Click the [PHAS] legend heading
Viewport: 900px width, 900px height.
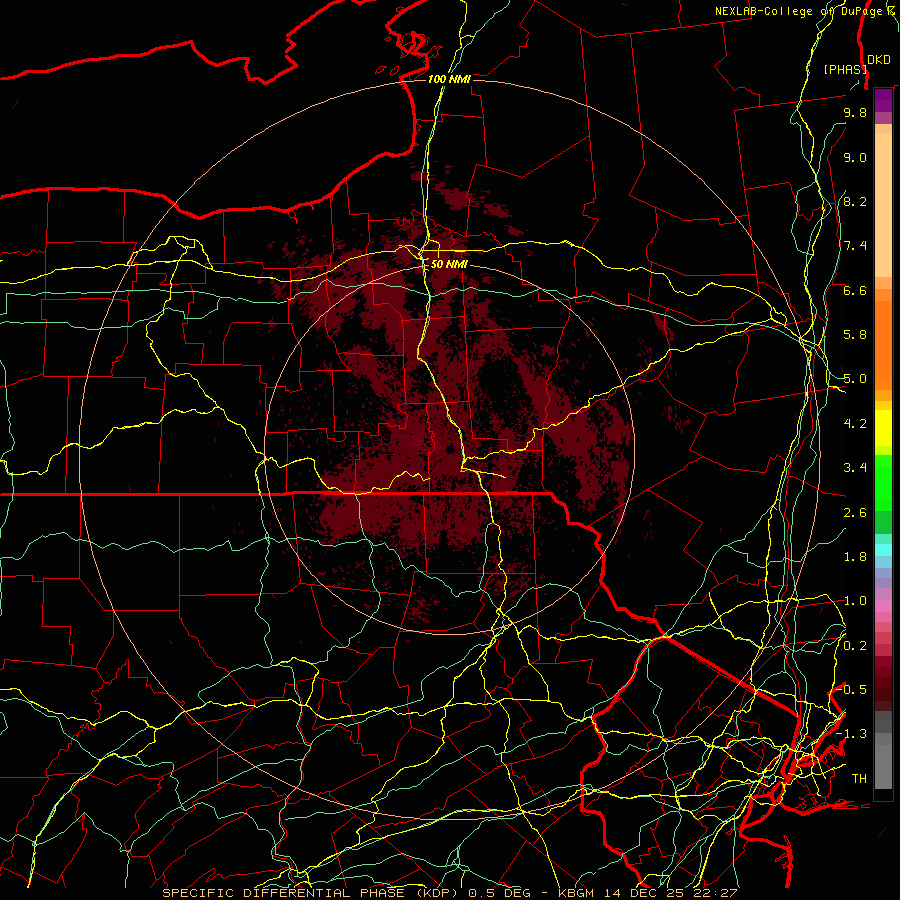[845, 69]
